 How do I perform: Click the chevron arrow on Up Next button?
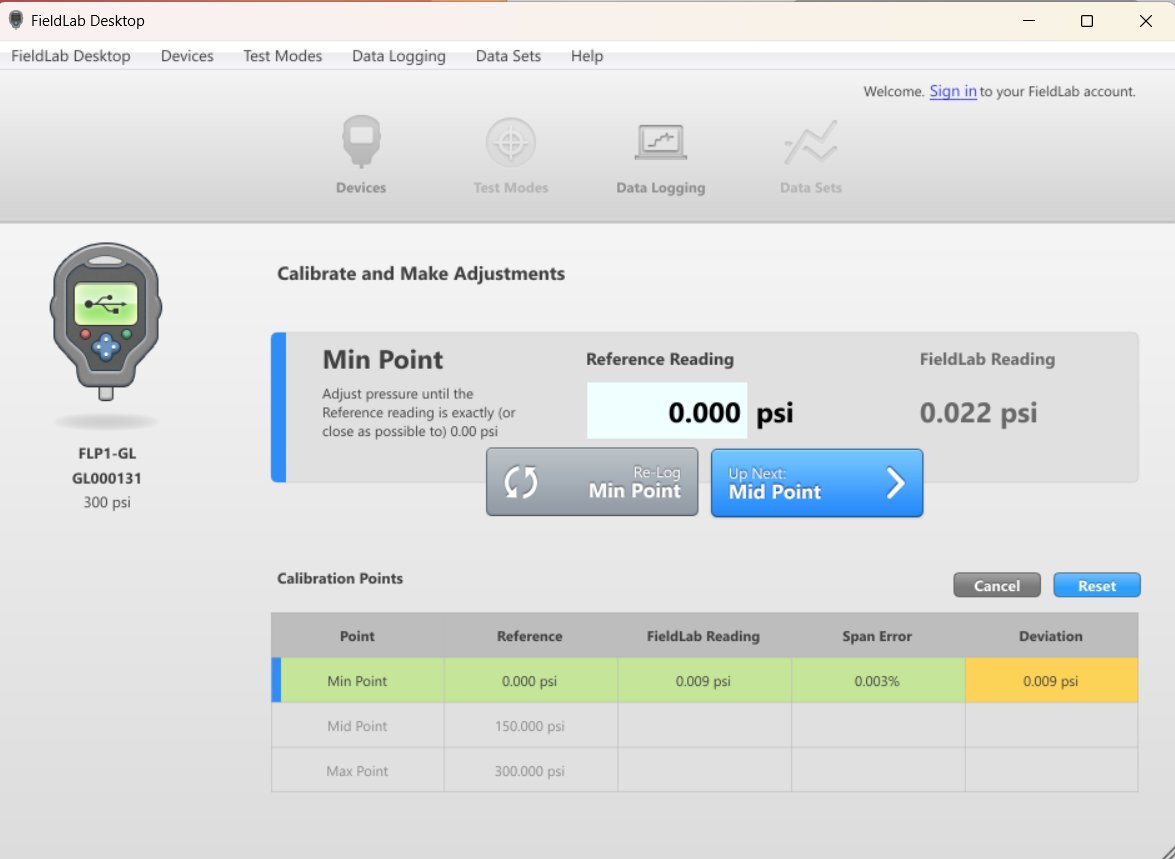(895, 483)
